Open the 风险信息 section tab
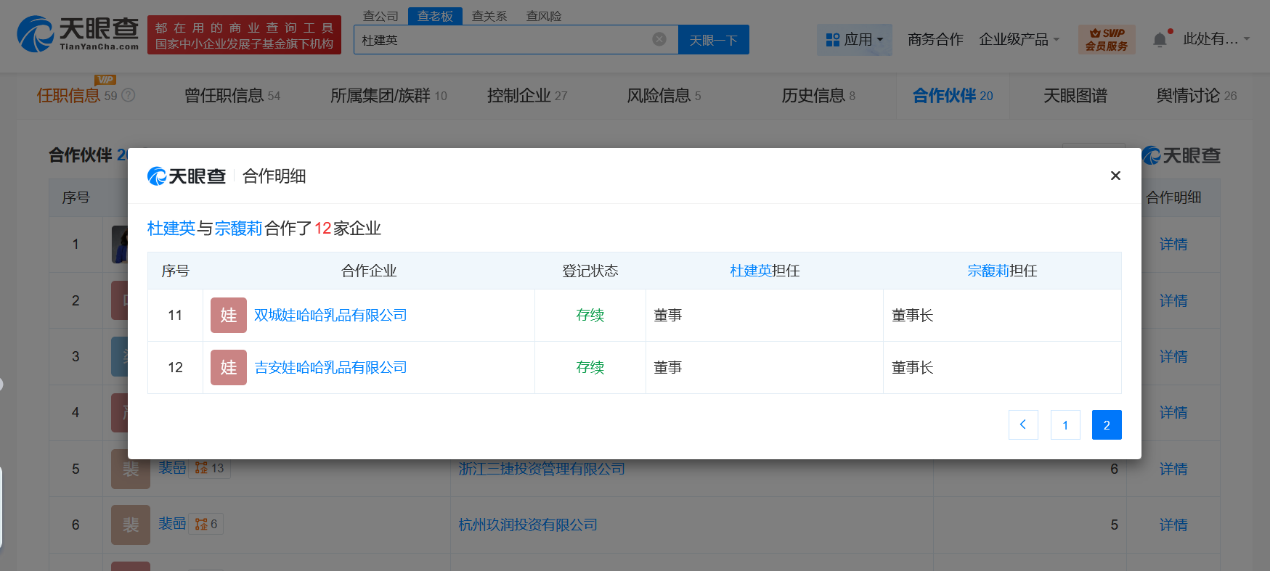This screenshot has height=571, width=1270. click(664, 96)
